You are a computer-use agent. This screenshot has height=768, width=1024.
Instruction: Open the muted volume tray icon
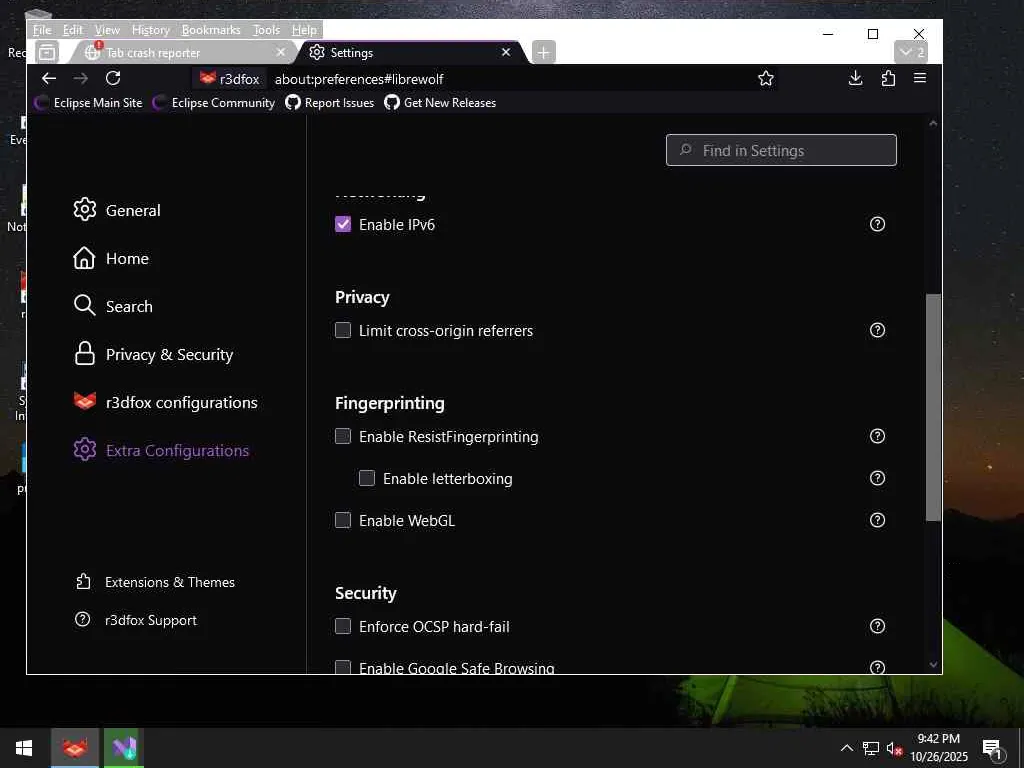point(894,748)
